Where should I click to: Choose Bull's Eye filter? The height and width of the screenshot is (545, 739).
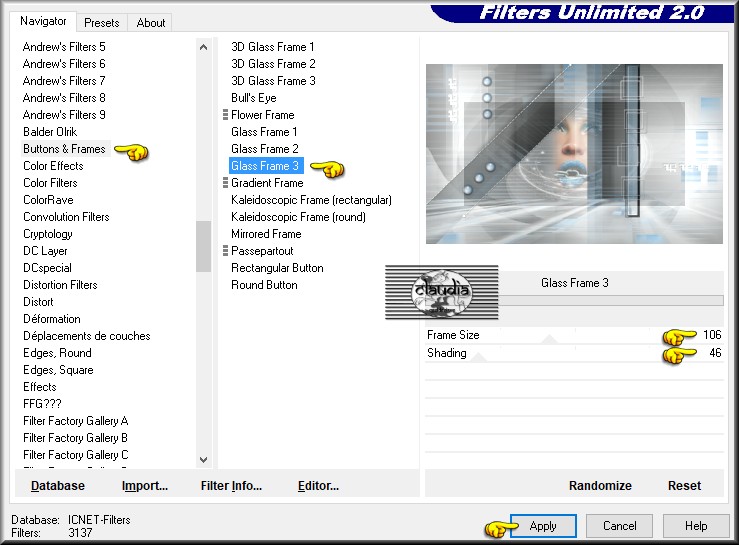click(254, 98)
